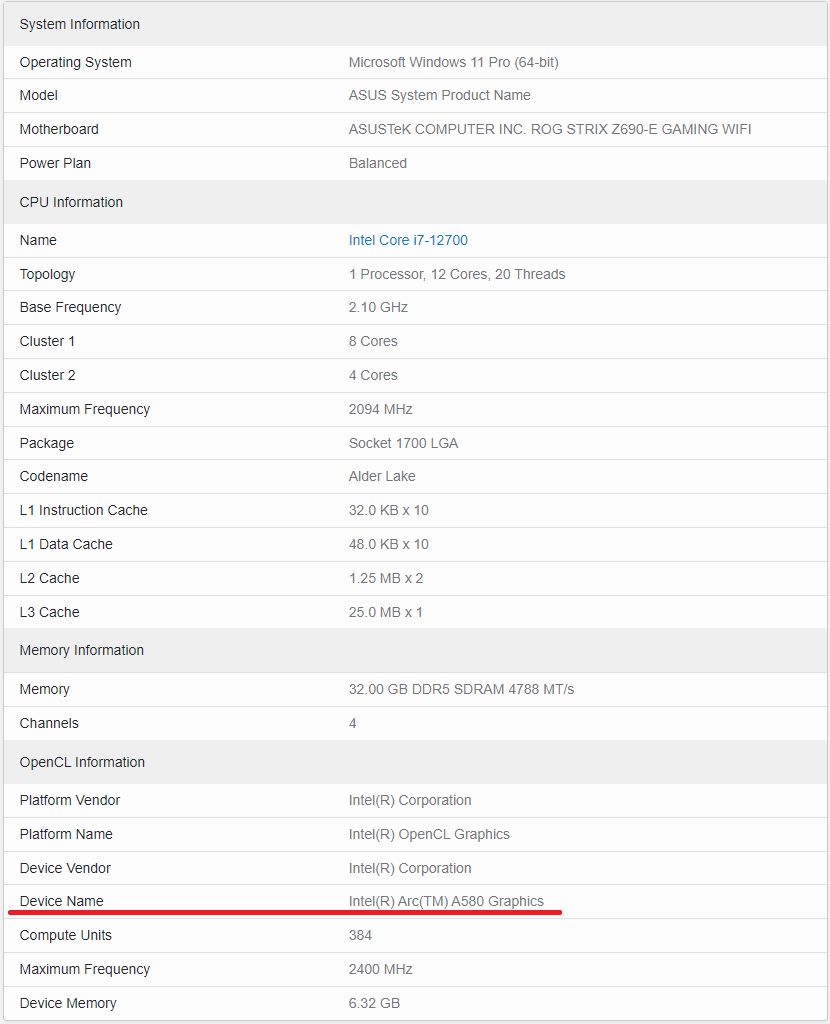Click the '48.0 KB x 10' data cache value
The image size is (830, 1024).
[389, 544]
